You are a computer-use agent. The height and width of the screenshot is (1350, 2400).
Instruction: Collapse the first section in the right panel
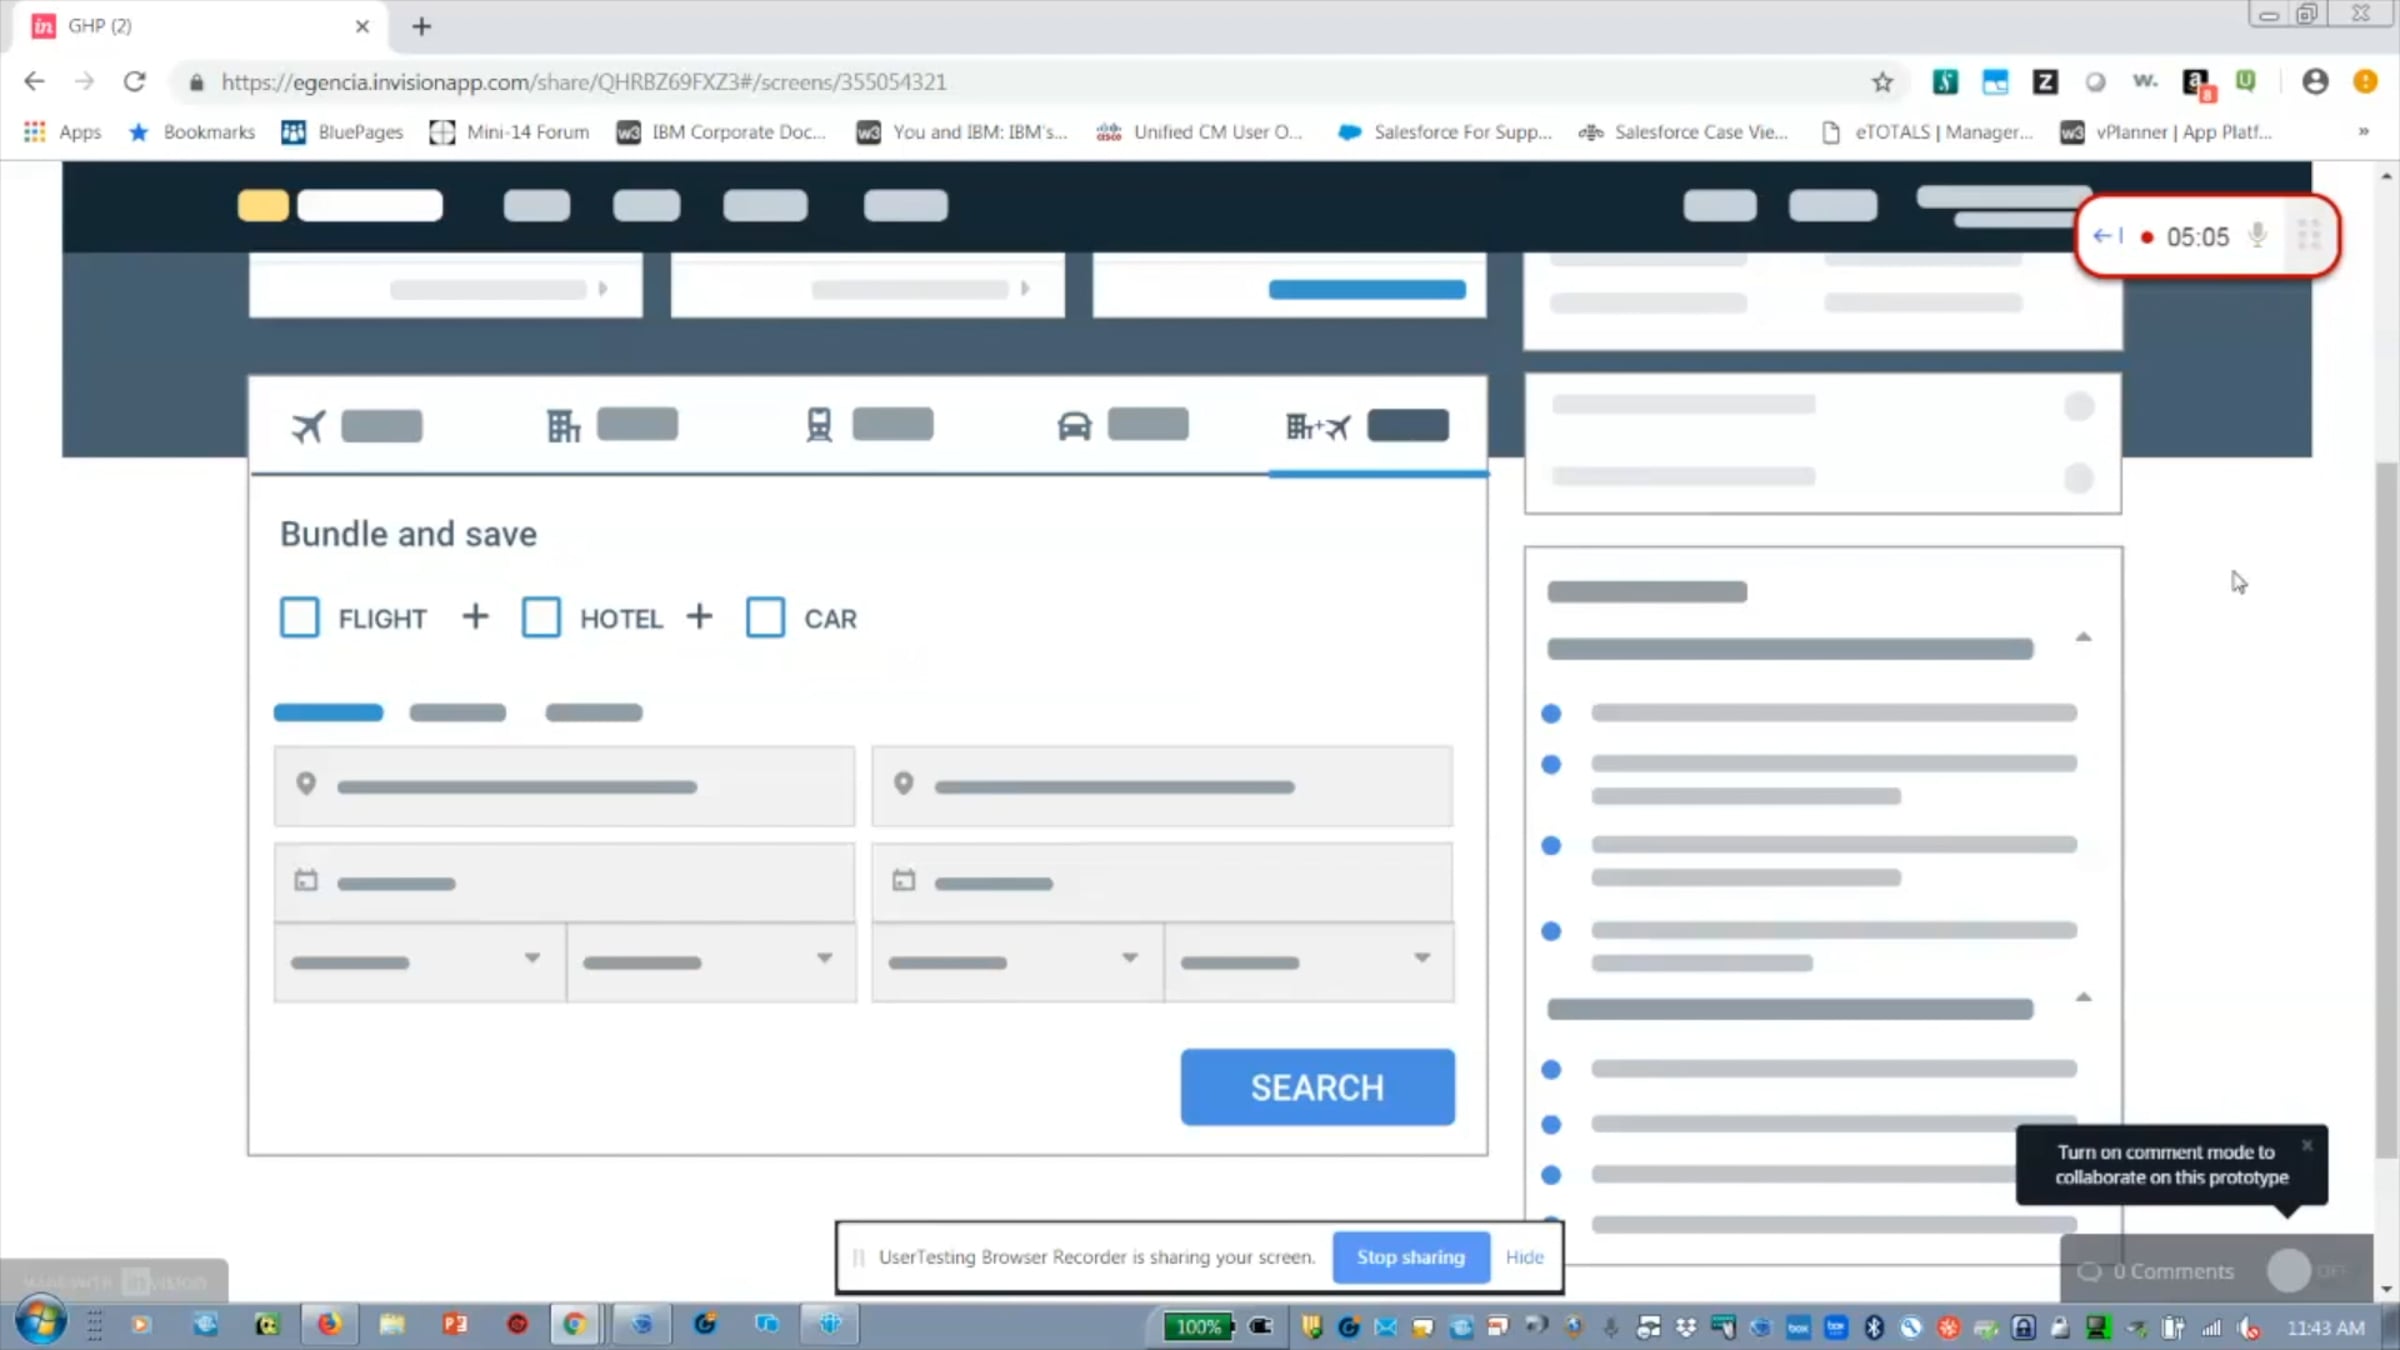[2083, 638]
